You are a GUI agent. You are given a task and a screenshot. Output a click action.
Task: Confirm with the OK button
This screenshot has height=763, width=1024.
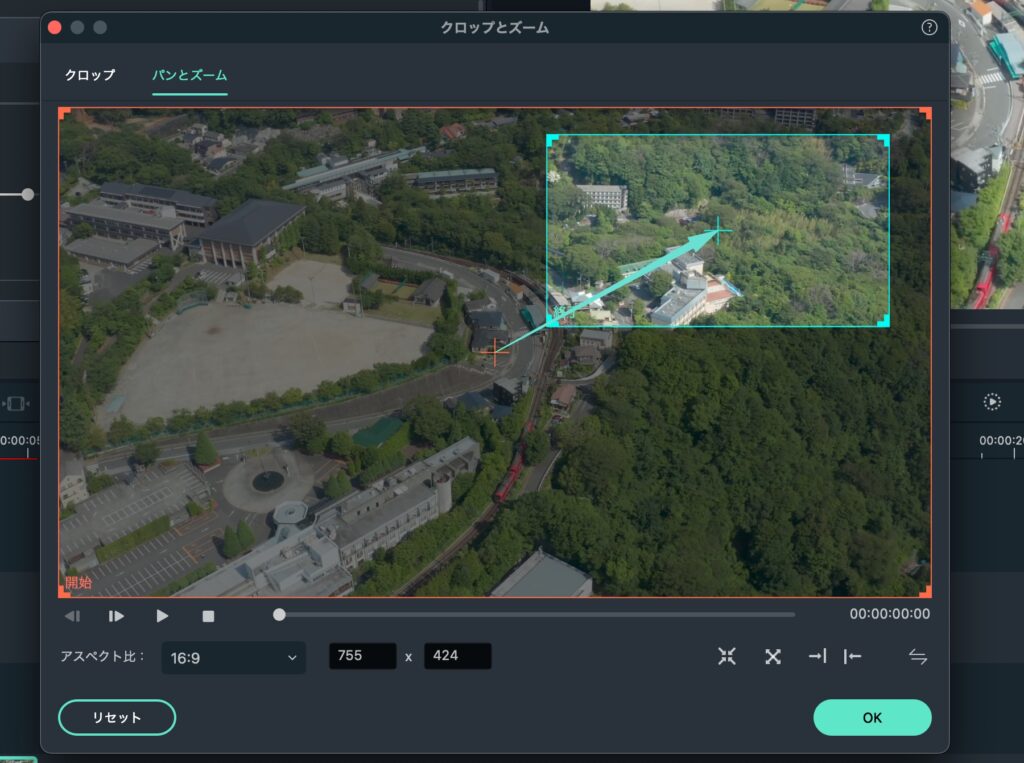tap(872, 717)
